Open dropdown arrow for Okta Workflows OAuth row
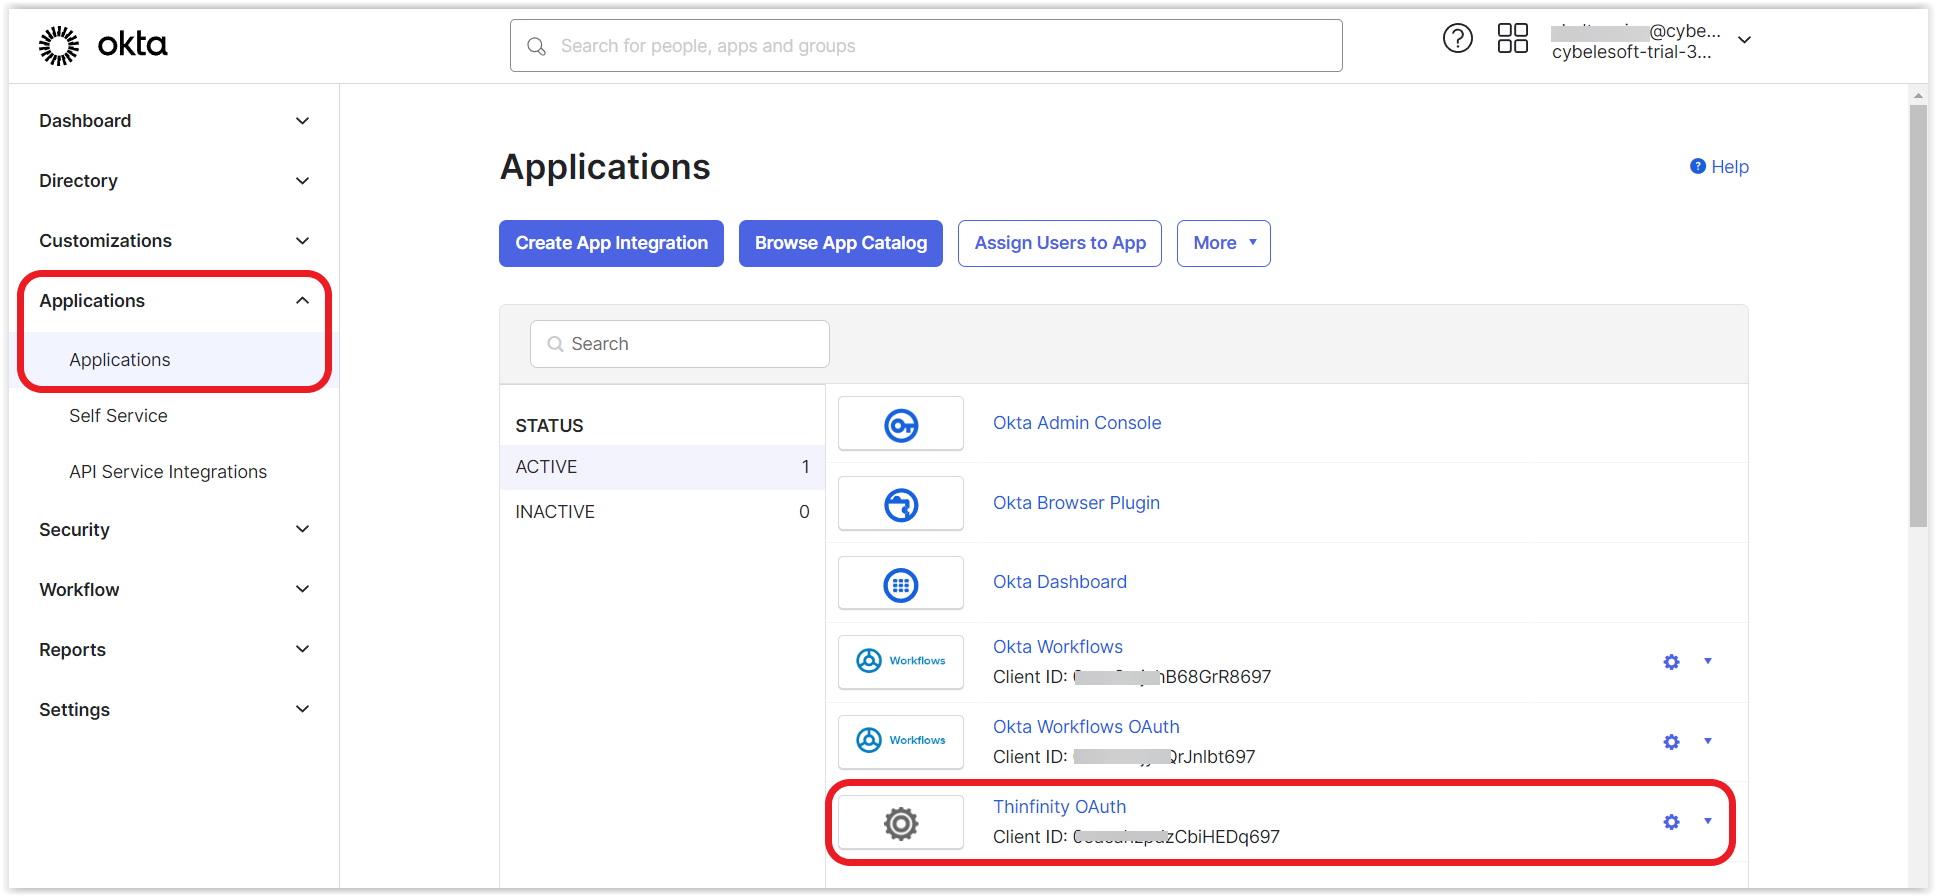Image resolution: width=1936 pixels, height=896 pixels. click(x=1708, y=741)
